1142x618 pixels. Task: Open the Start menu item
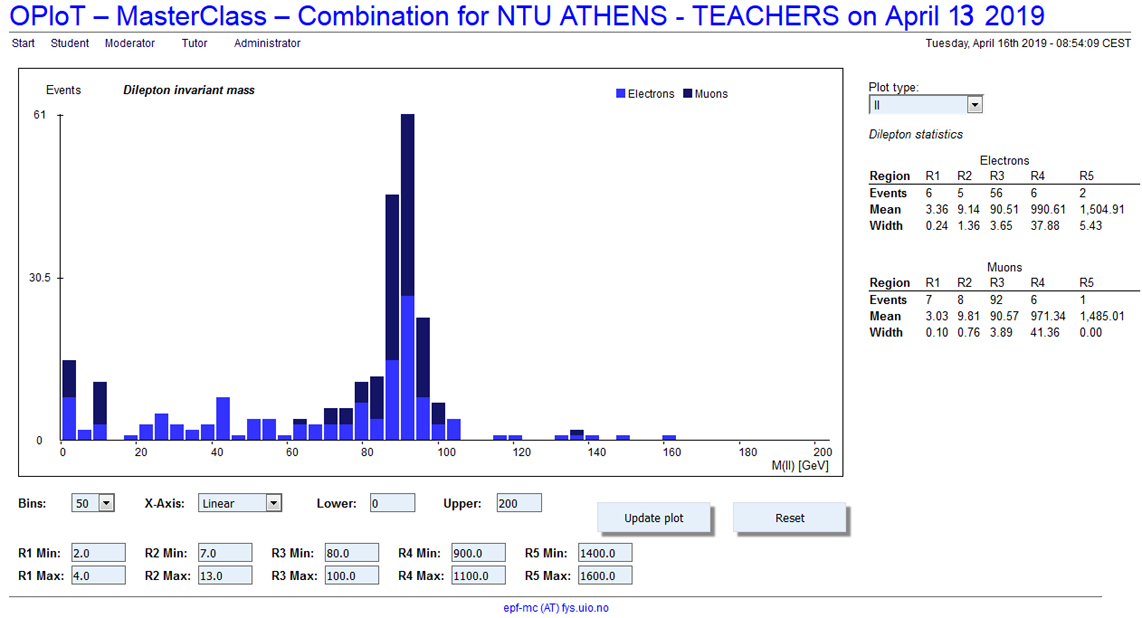[x=23, y=44]
